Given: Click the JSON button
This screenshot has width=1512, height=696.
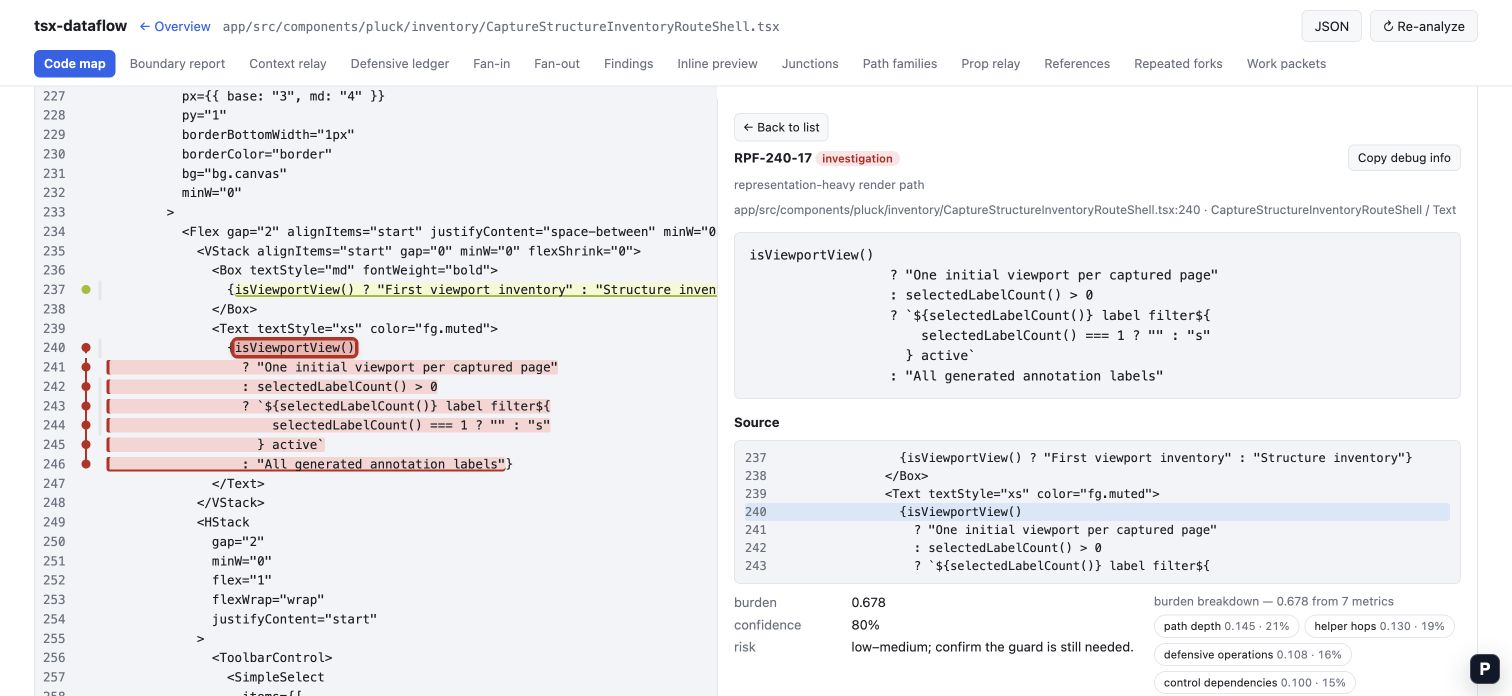Looking at the screenshot, I should [x=1331, y=26].
